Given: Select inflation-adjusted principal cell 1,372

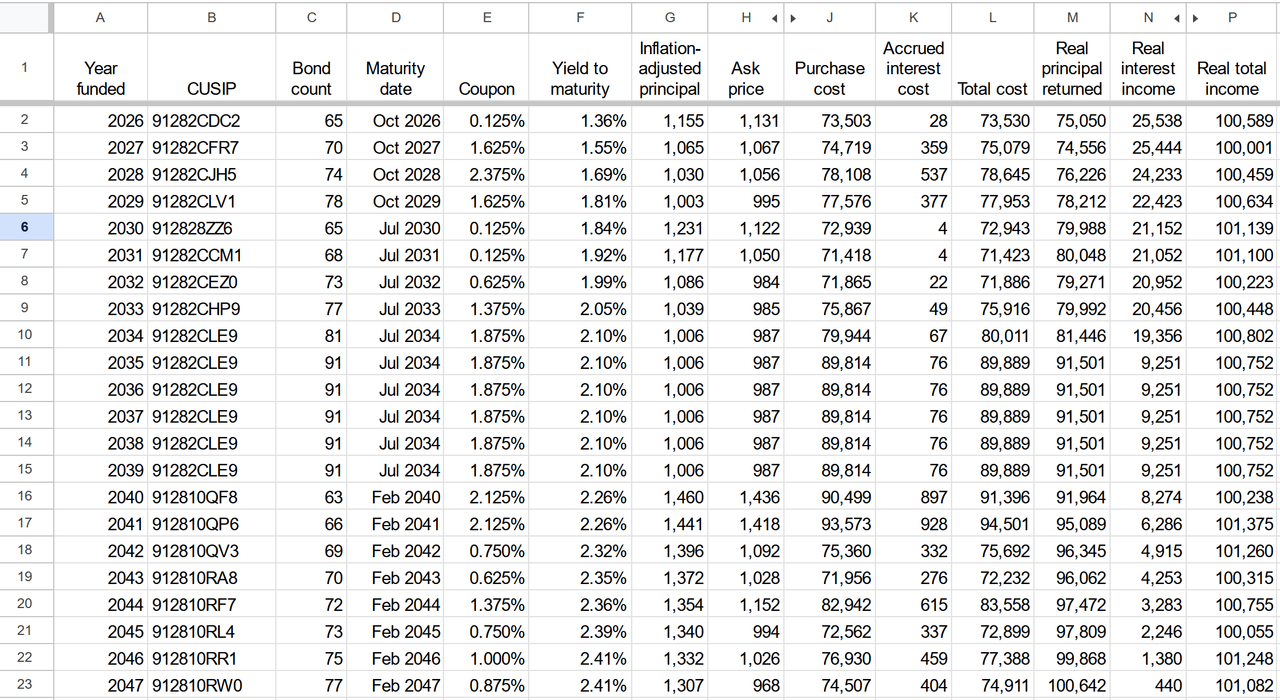Looking at the screenshot, I should click(670, 579).
